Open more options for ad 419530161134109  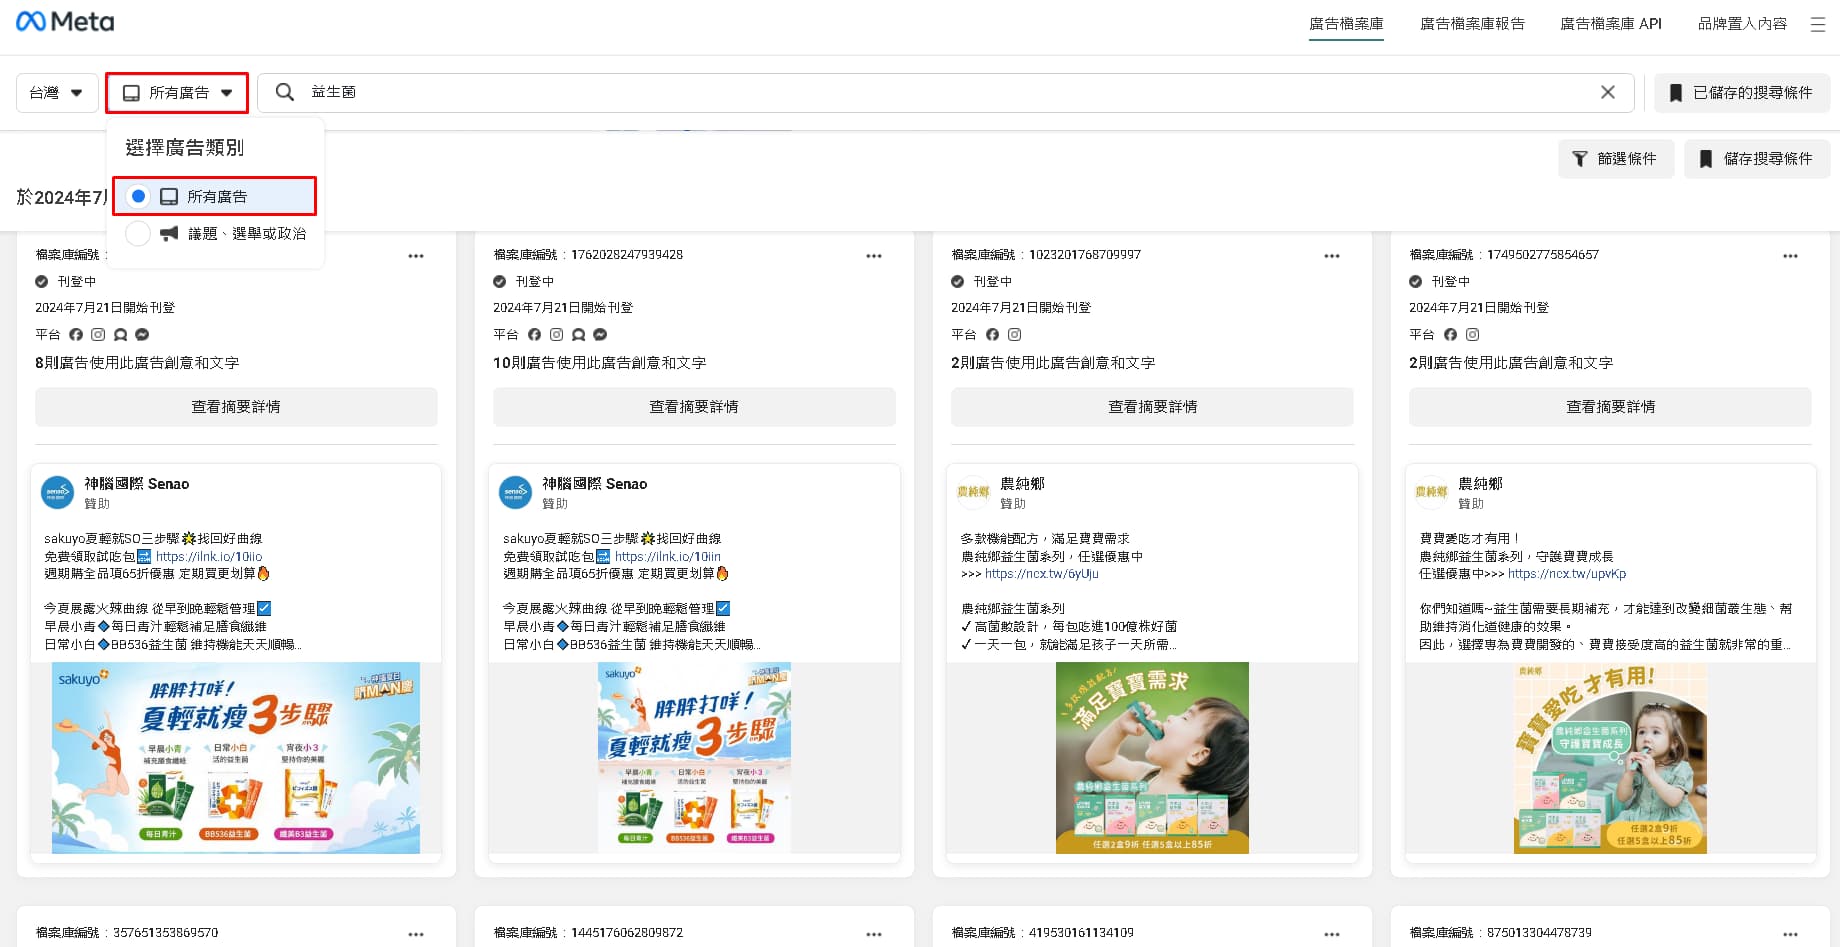(1332, 934)
